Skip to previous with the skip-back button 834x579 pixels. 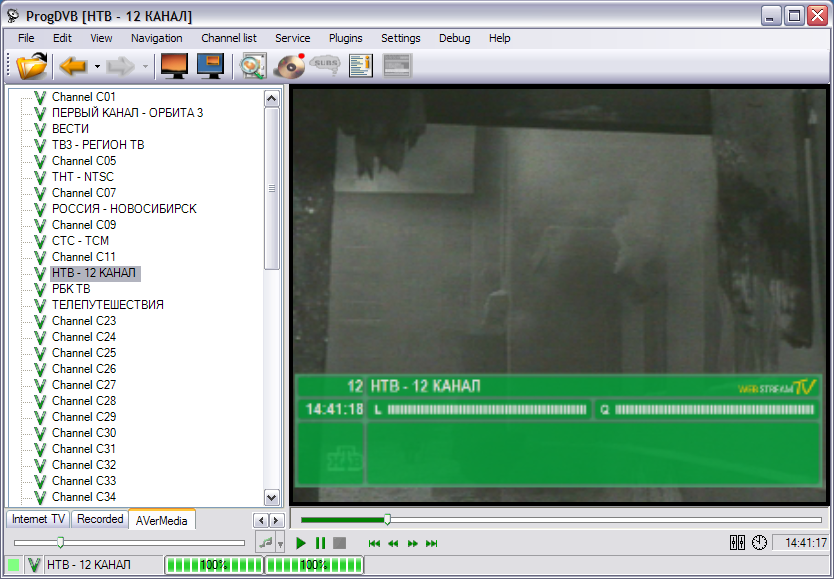point(374,543)
